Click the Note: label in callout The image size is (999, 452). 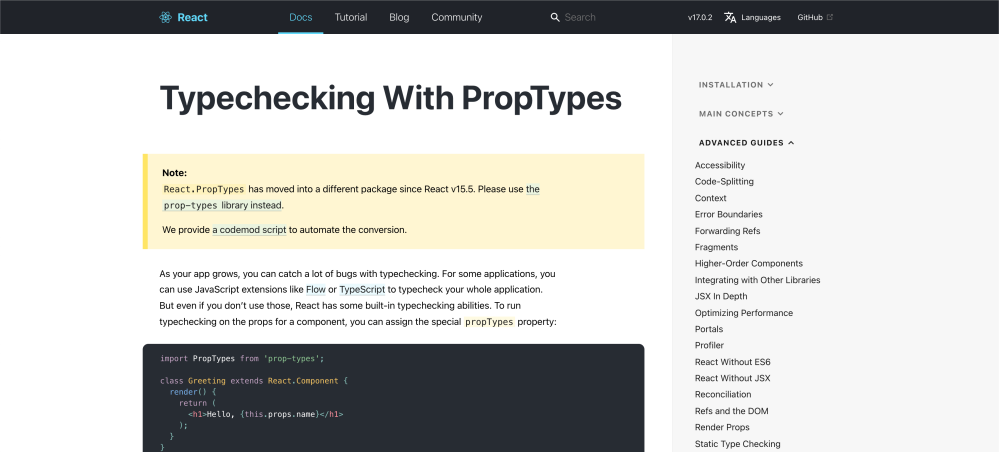pyautogui.click(x=175, y=173)
